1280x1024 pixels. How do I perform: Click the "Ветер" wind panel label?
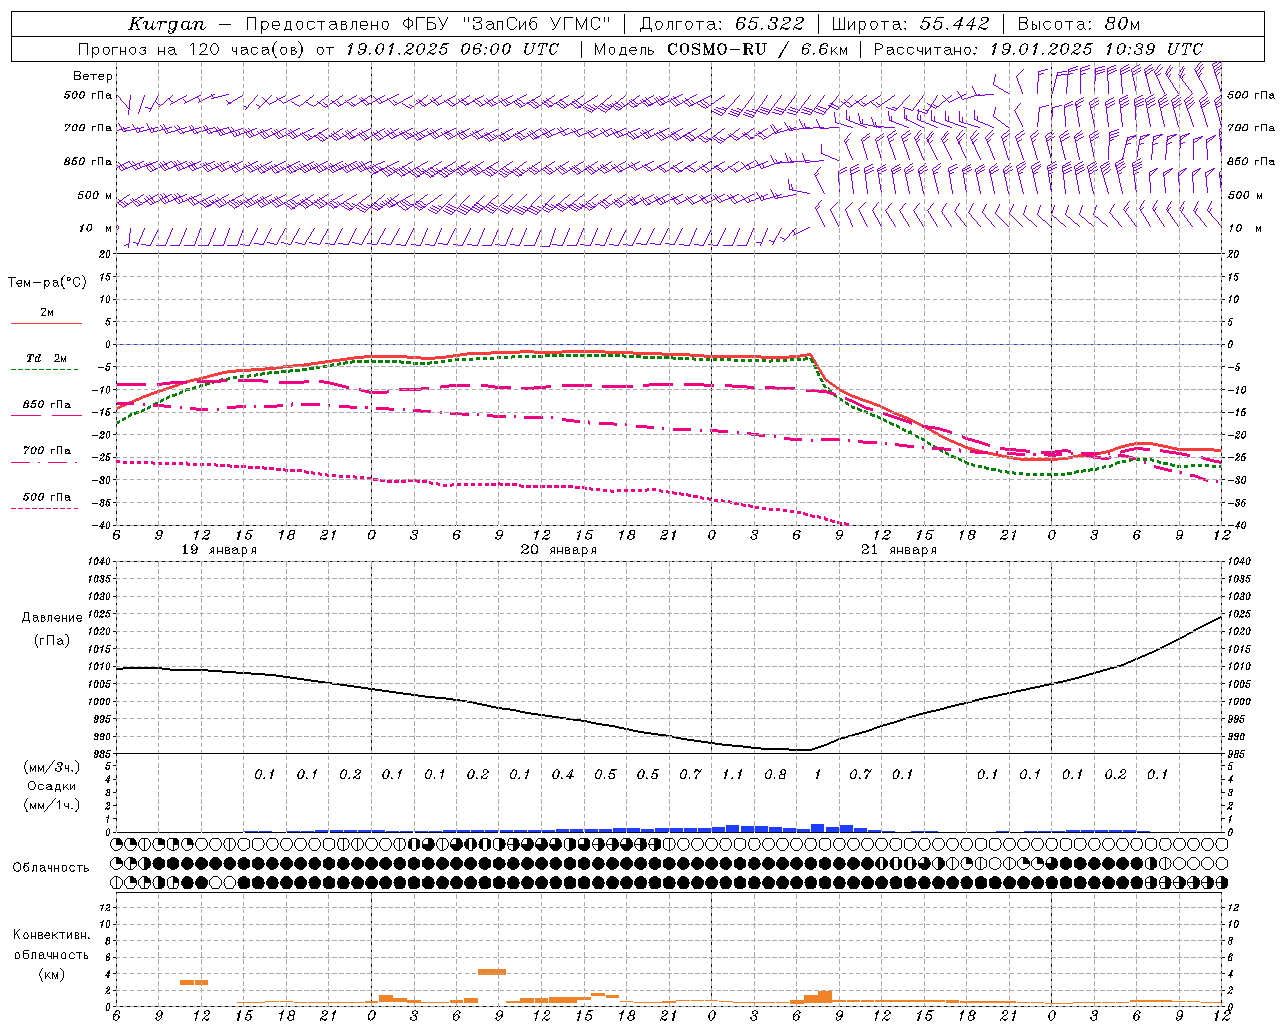tap(93, 76)
